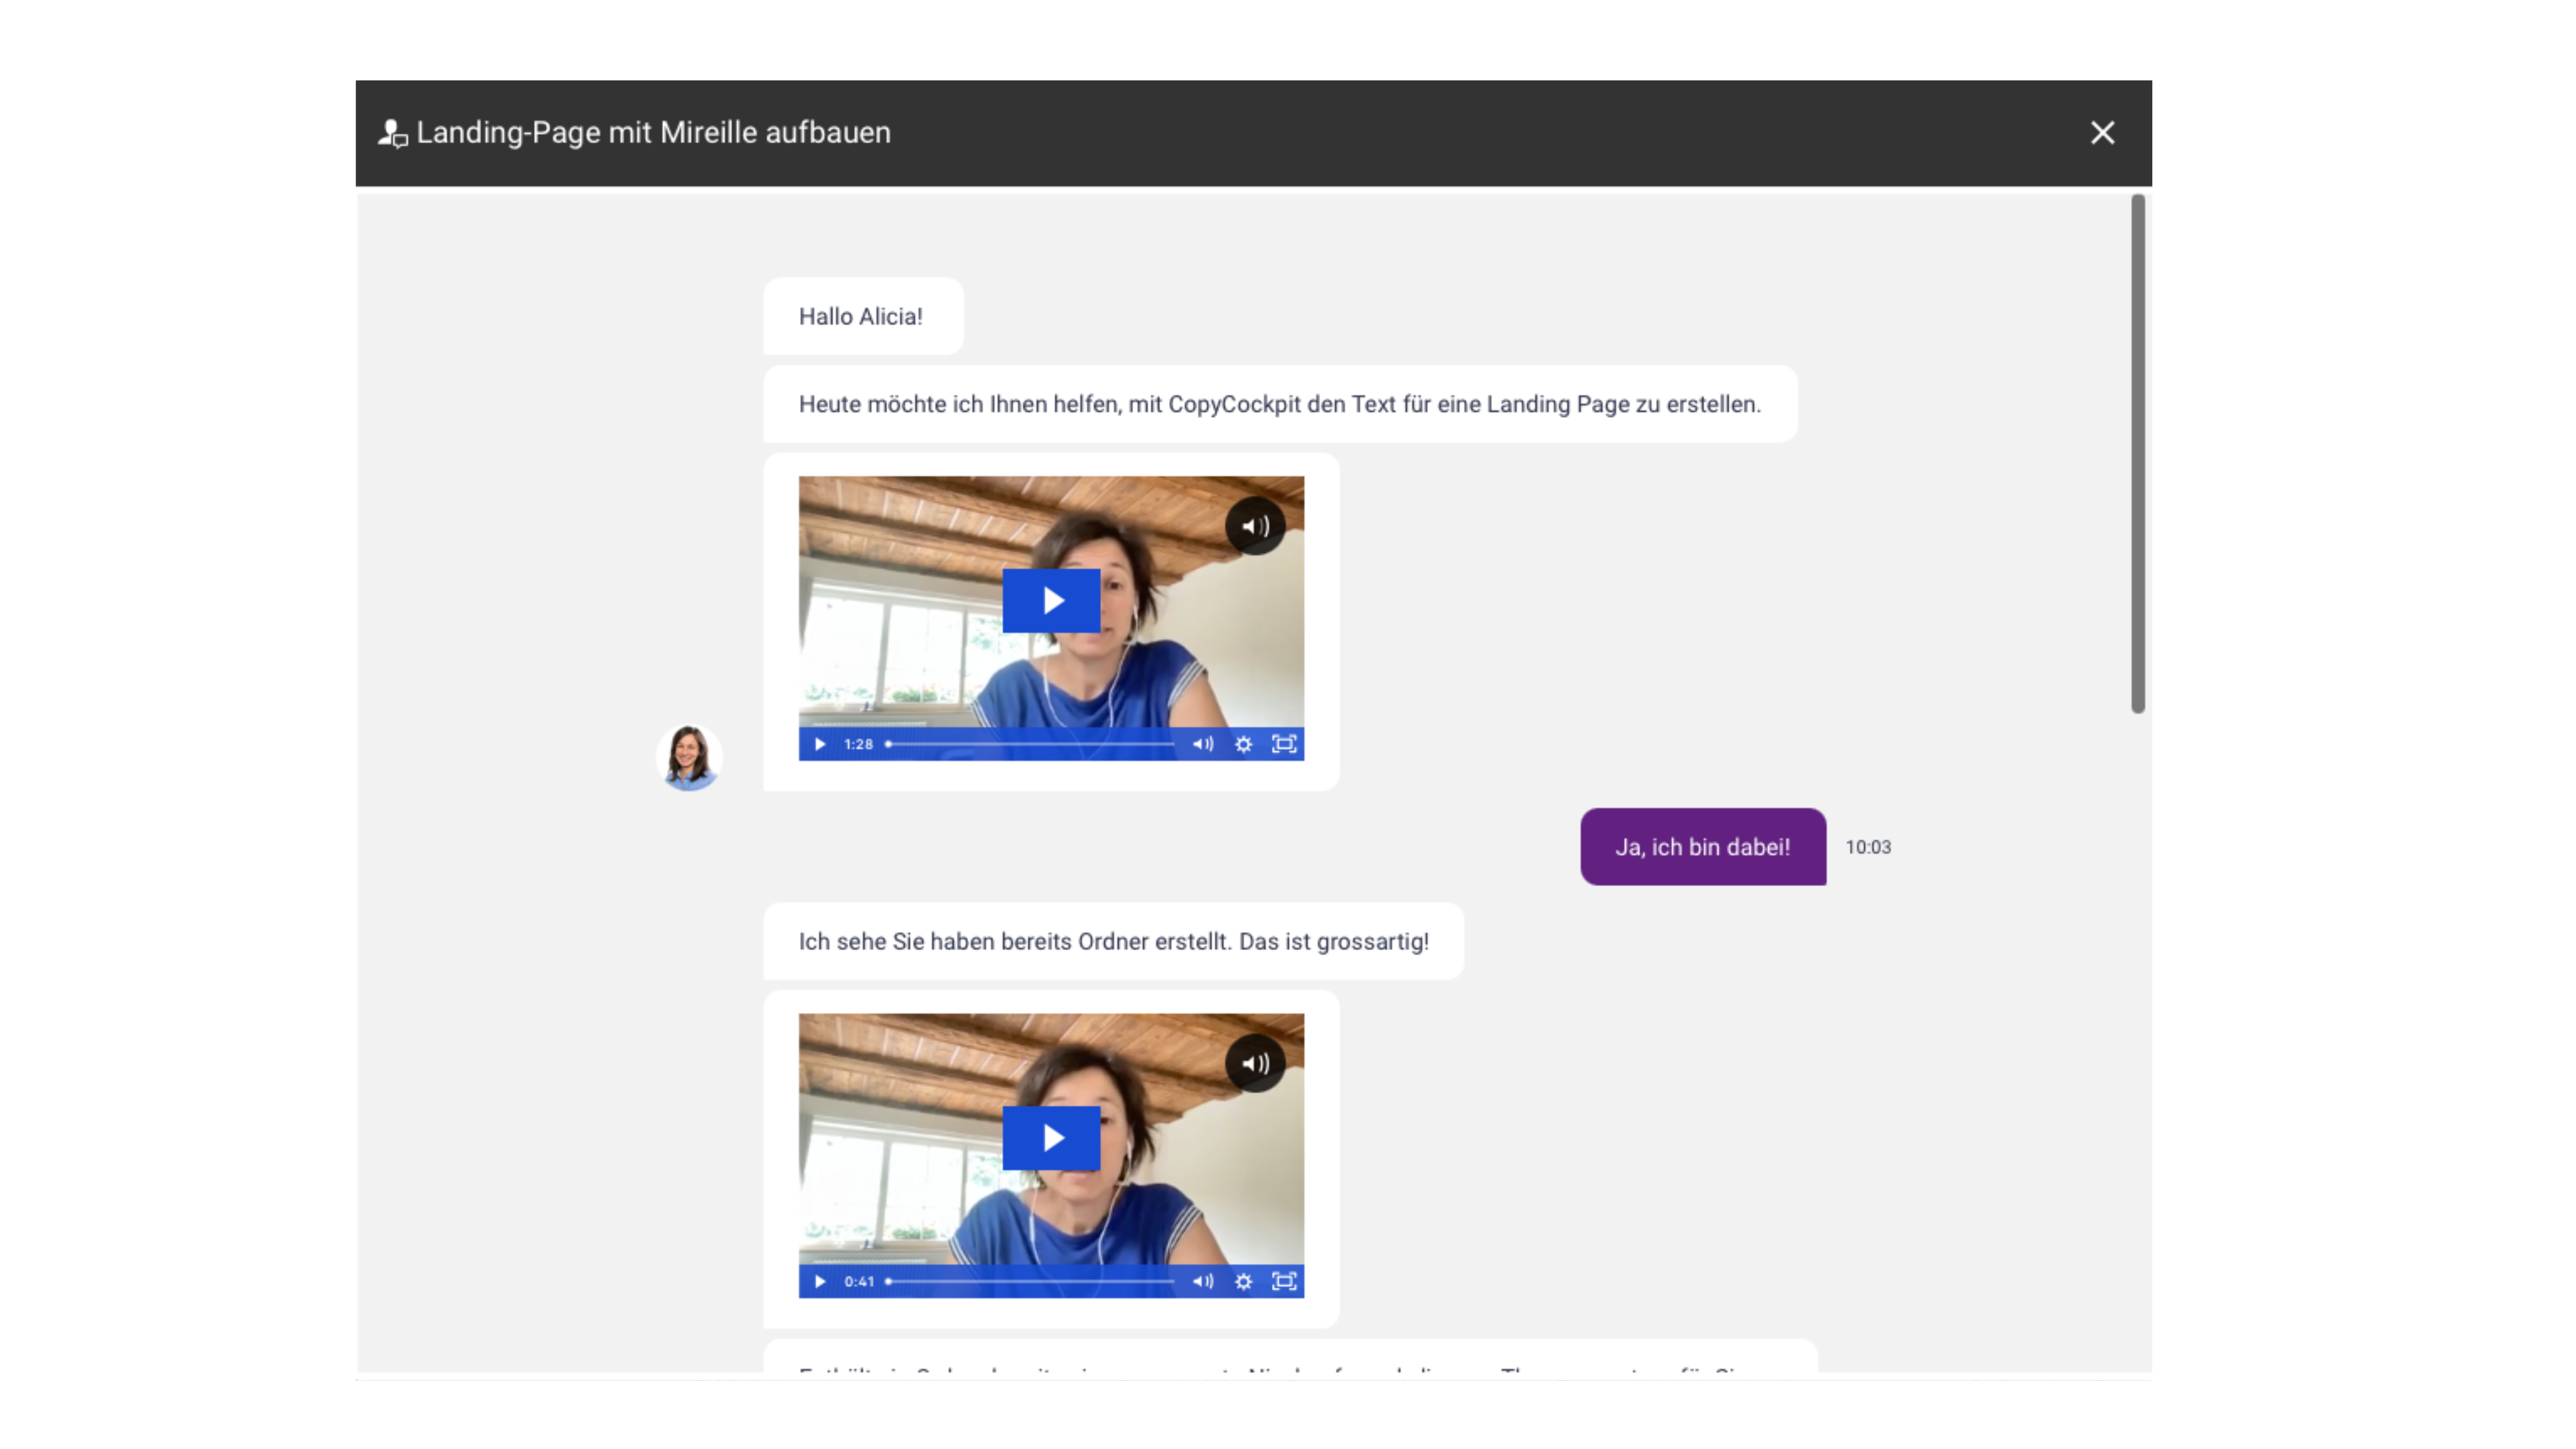Enter fullscreen on the 1:28 video
Viewport: 2576px width, 1449px height.
1284,744
